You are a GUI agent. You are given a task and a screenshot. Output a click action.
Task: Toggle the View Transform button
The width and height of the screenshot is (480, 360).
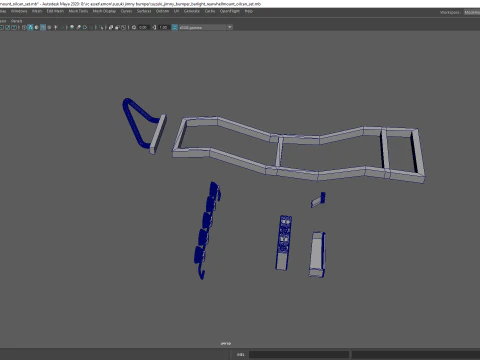click(x=175, y=27)
